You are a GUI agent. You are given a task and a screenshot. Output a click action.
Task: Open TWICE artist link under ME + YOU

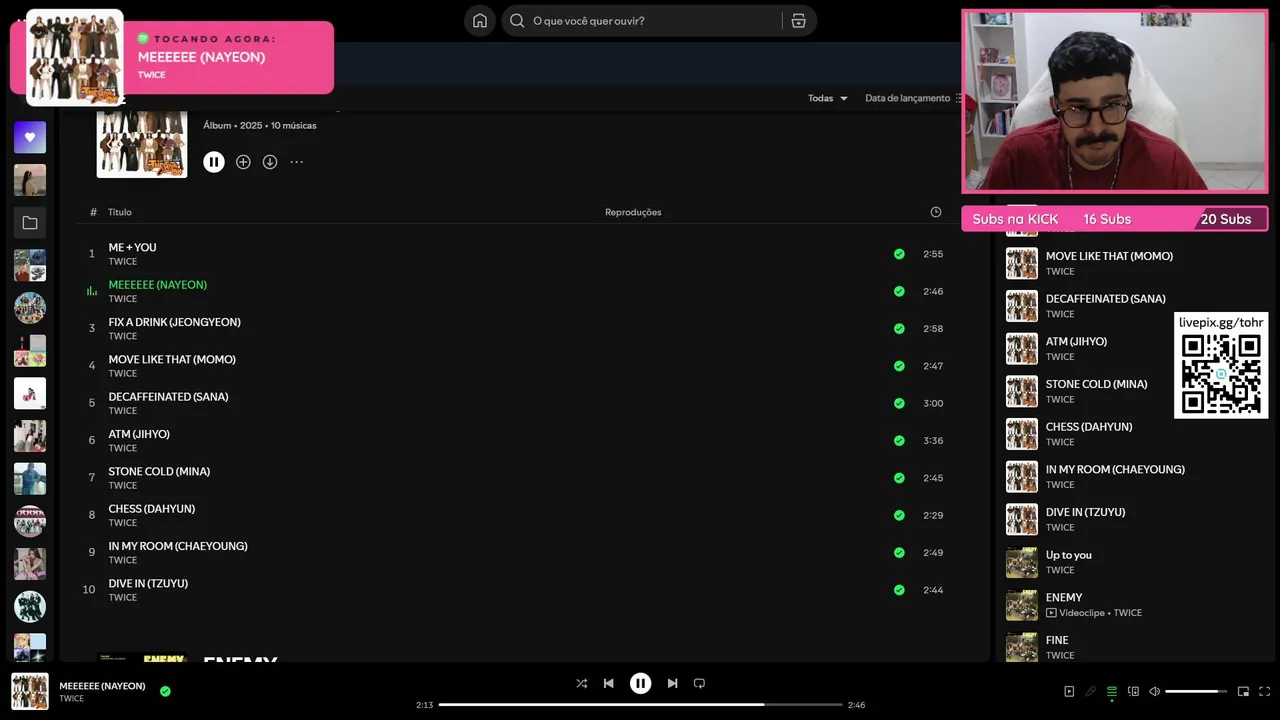123,262
